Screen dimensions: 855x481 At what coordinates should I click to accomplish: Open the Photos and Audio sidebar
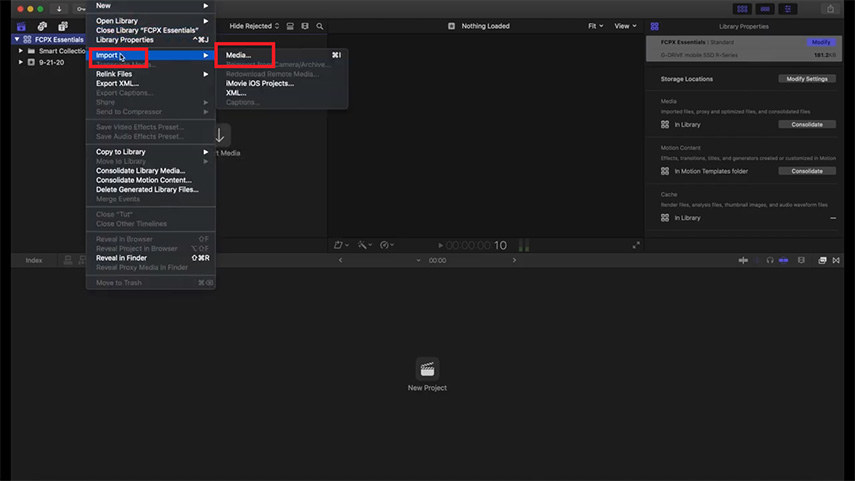pos(42,26)
